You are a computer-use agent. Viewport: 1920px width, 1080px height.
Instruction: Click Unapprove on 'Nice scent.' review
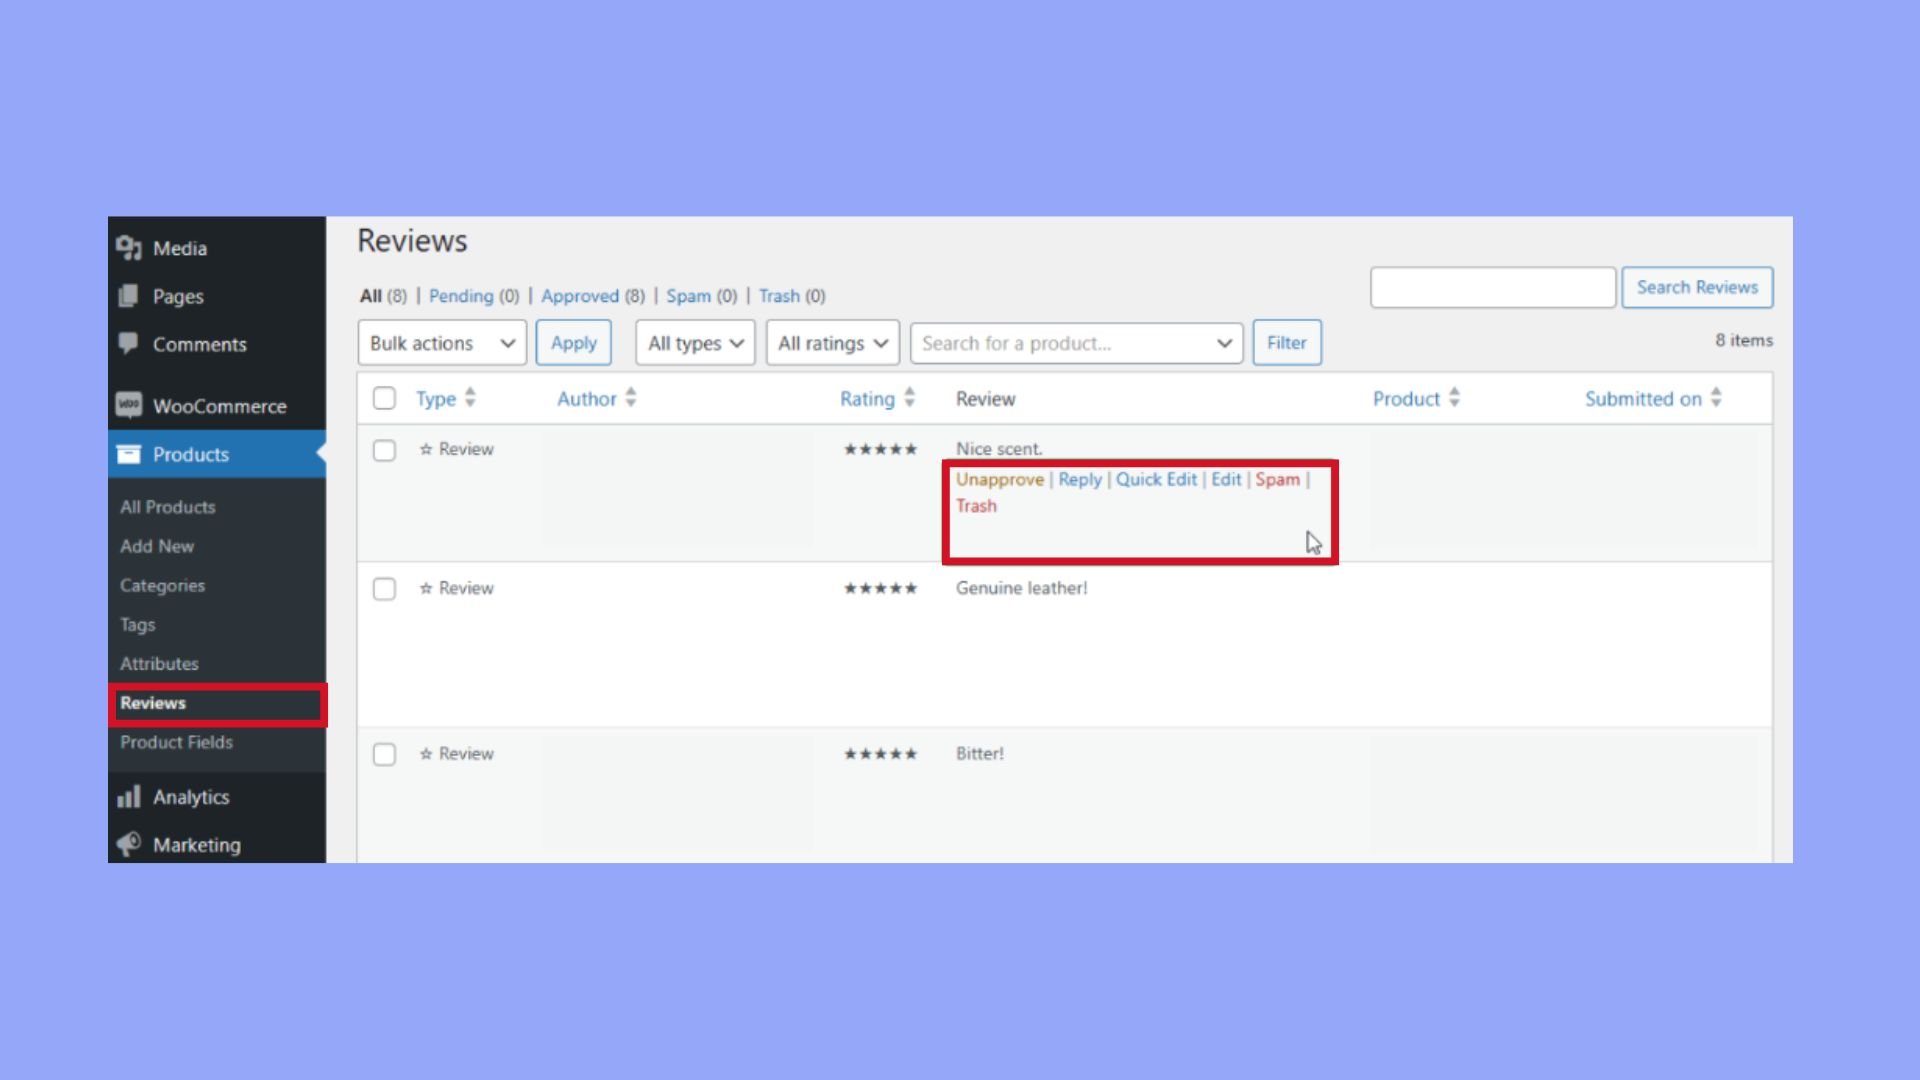click(x=999, y=479)
